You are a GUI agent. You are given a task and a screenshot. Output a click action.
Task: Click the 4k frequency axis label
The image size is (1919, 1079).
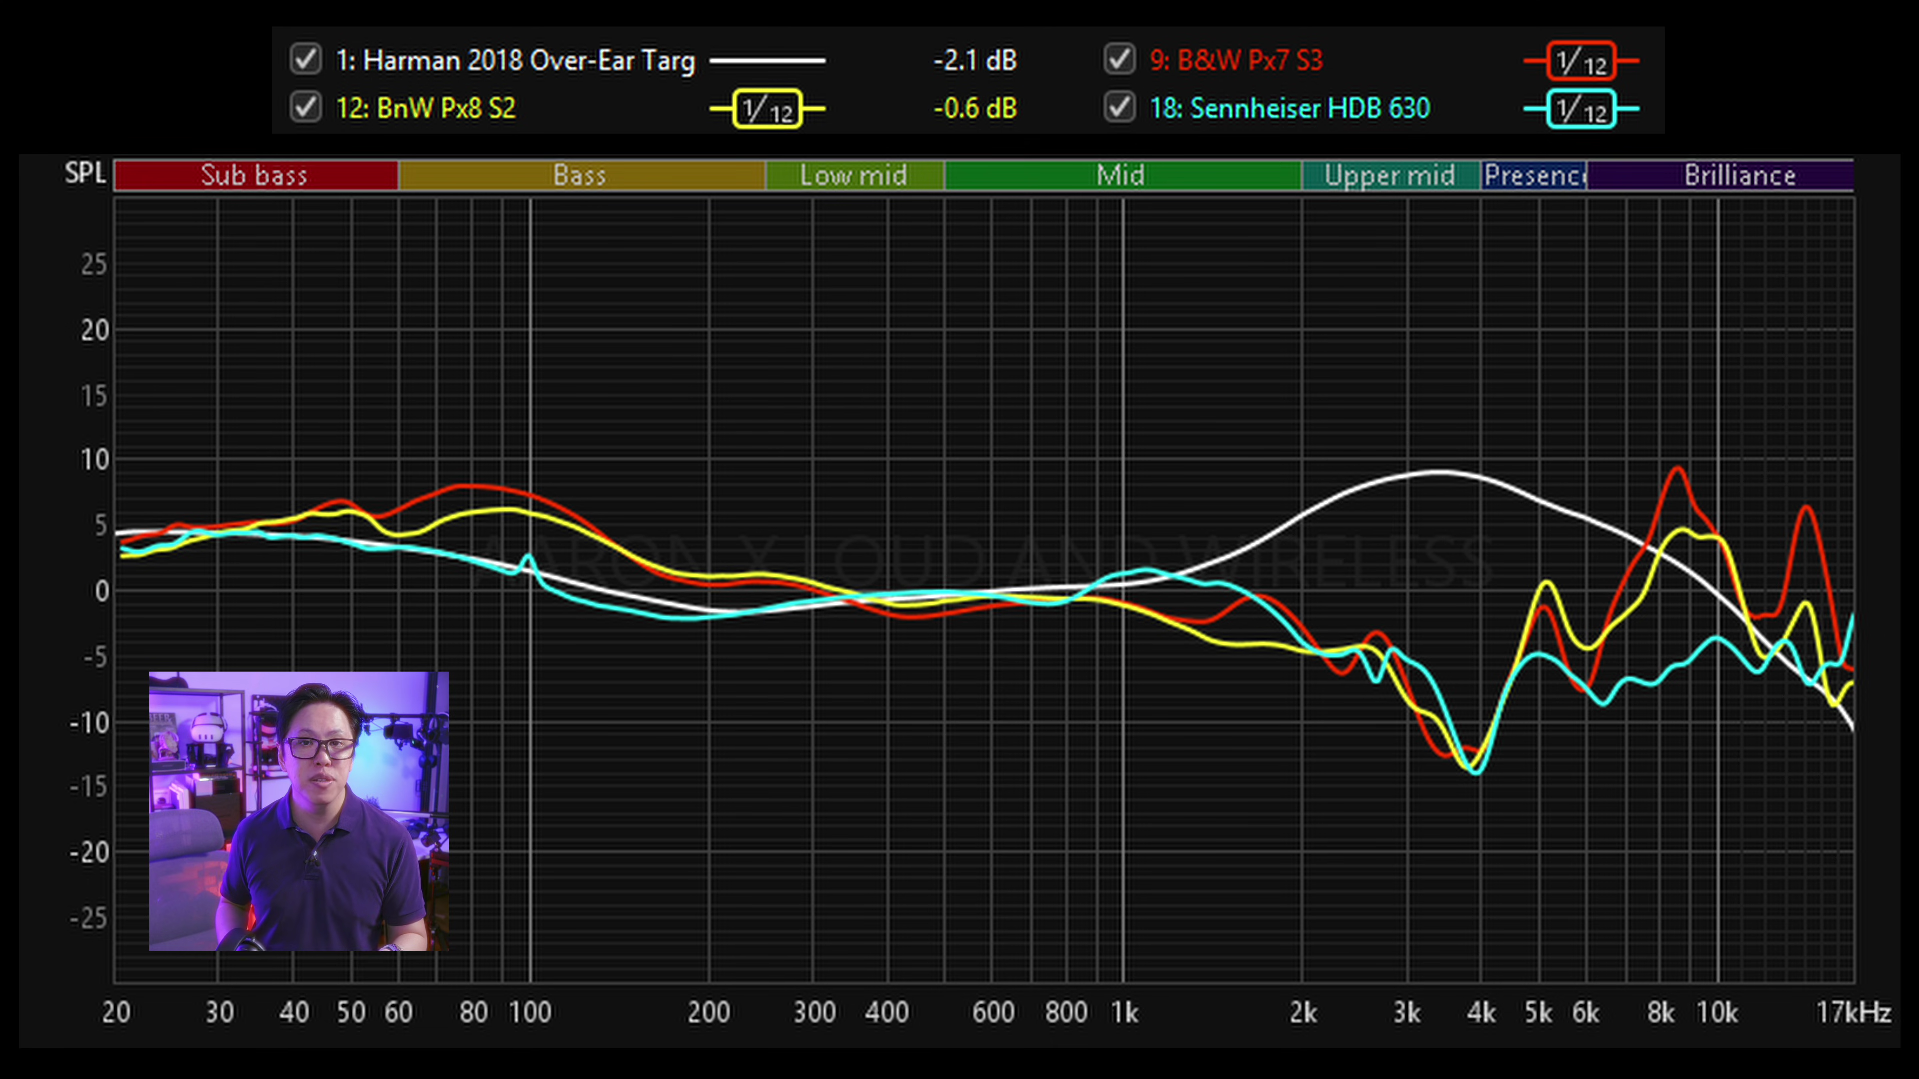(1481, 1012)
